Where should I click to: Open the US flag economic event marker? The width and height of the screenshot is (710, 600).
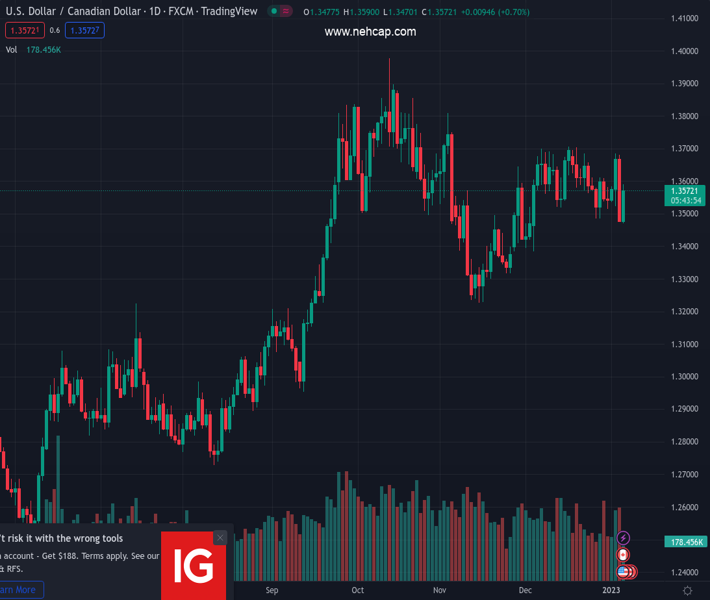point(623,571)
